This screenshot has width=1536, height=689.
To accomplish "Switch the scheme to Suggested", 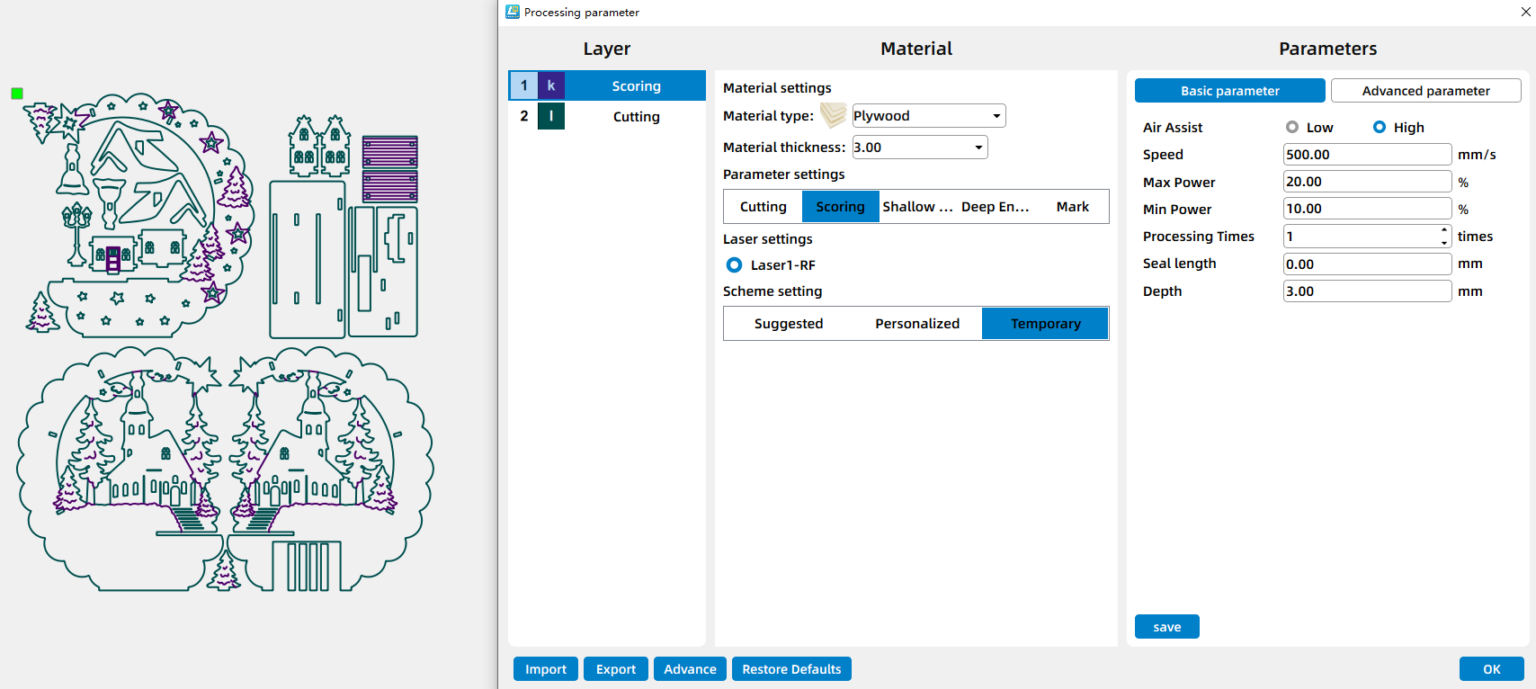I will (x=788, y=324).
